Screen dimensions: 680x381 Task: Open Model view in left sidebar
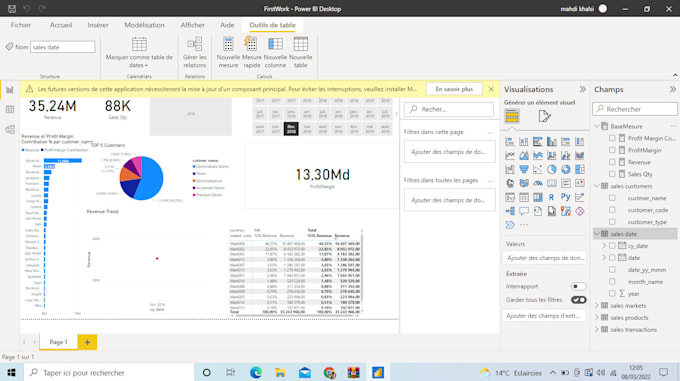[x=10, y=129]
